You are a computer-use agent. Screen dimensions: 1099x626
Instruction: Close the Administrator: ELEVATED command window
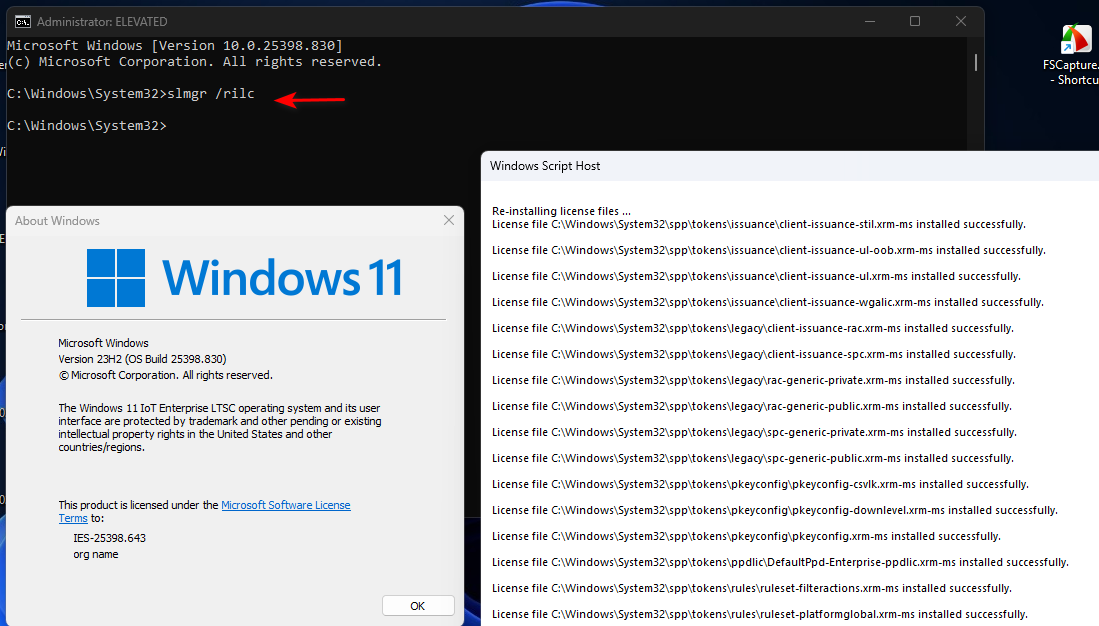[961, 22]
